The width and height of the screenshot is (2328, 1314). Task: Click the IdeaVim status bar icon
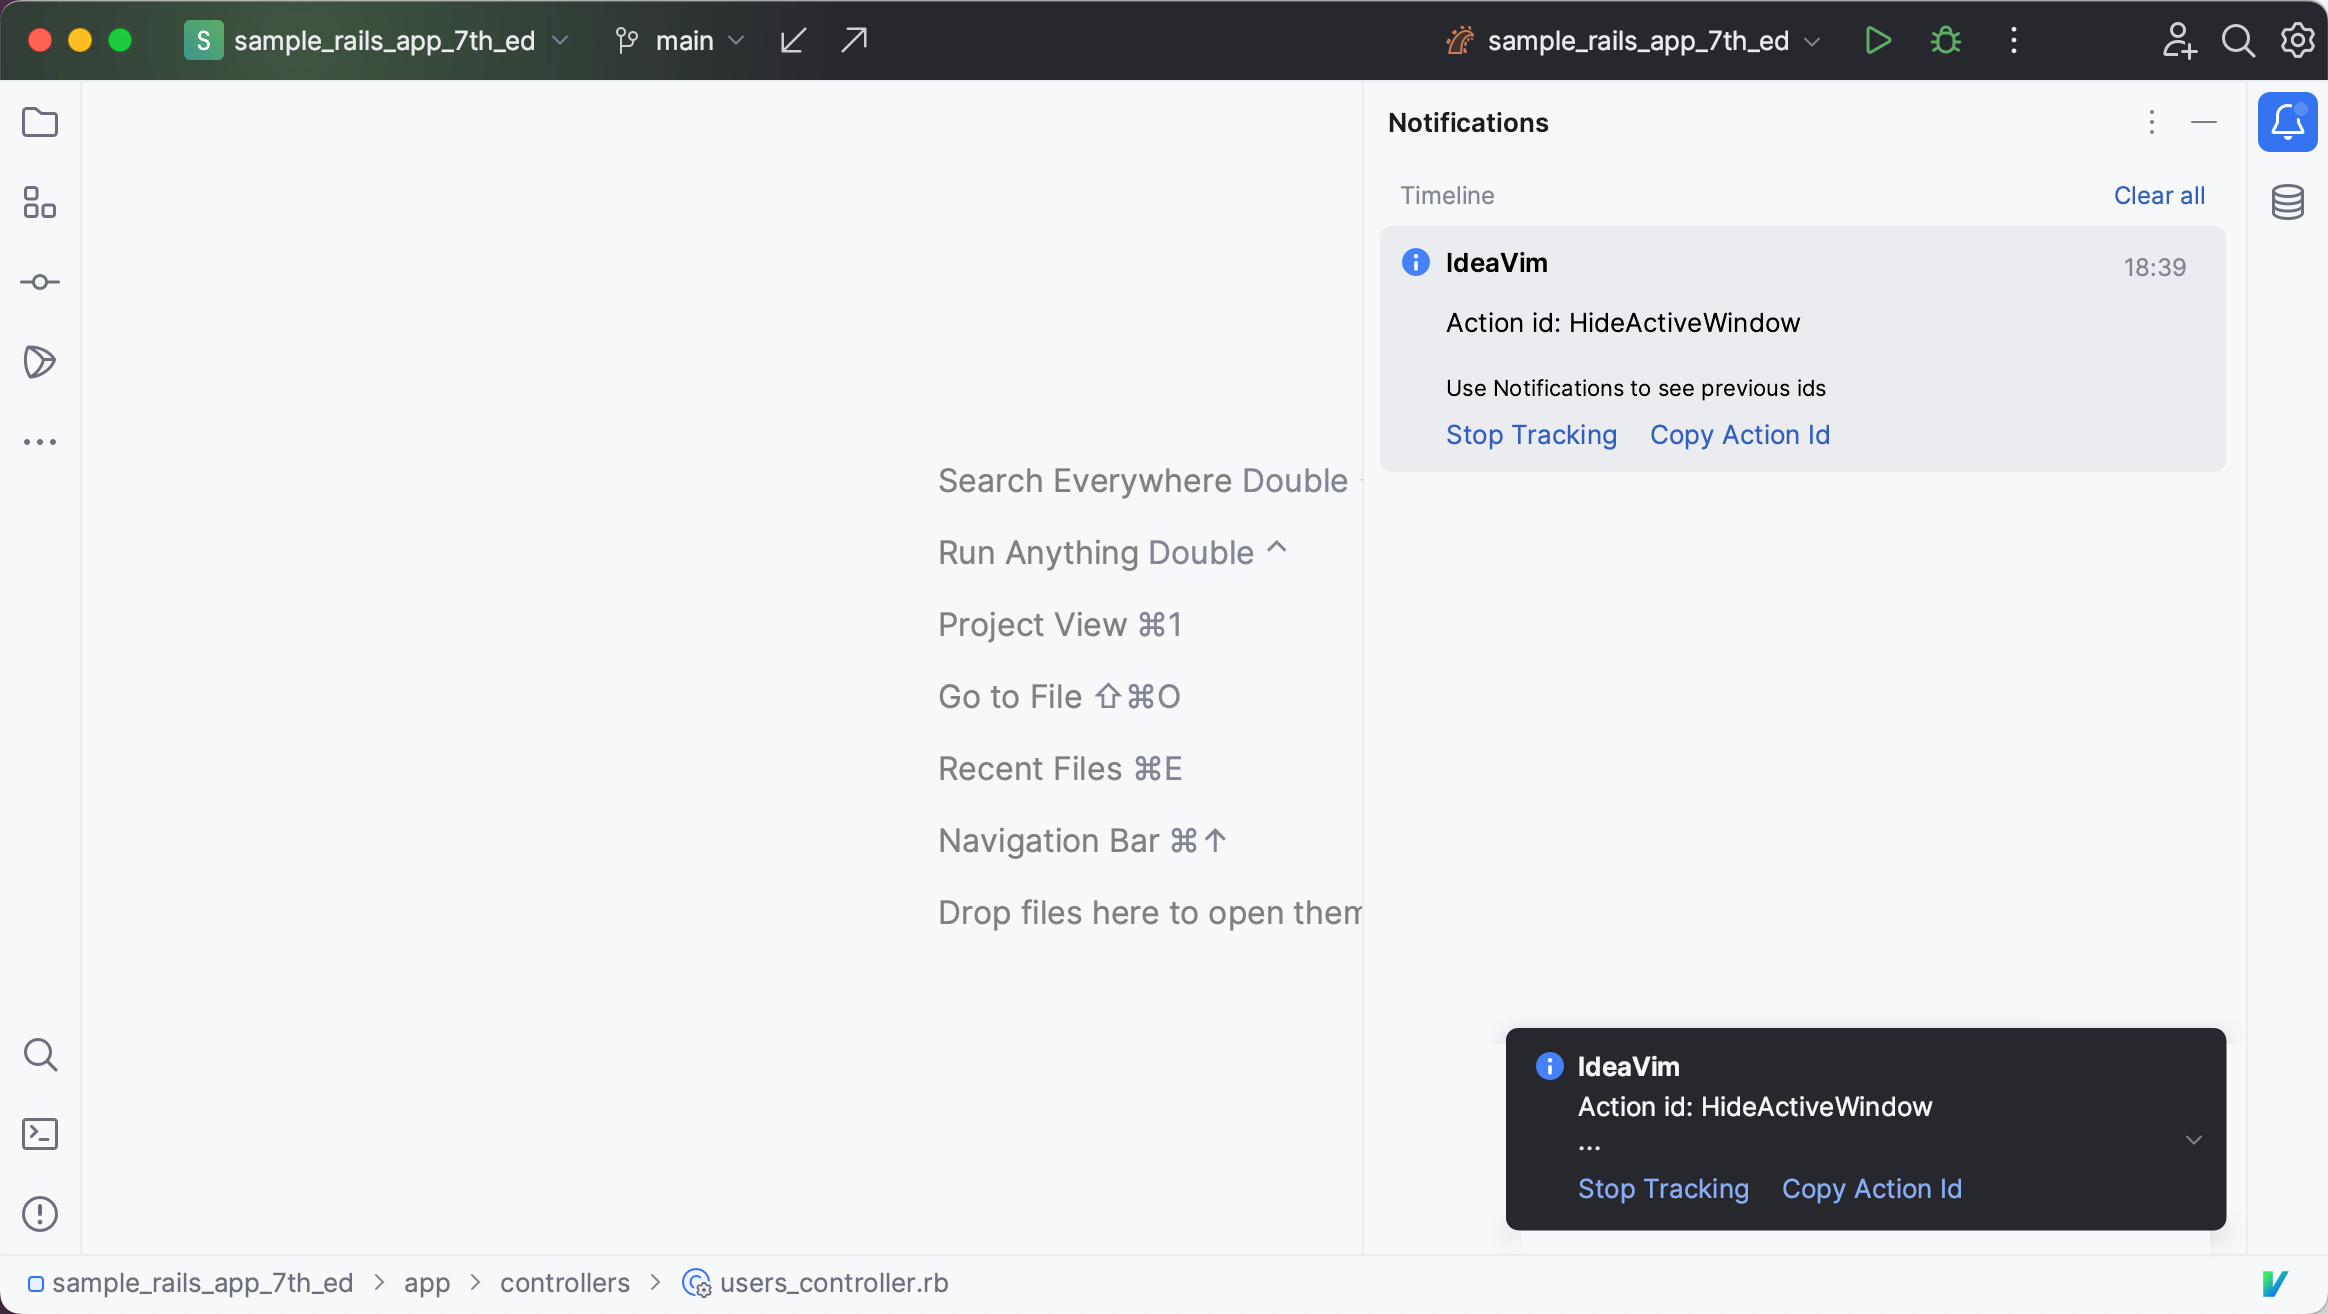tap(2275, 1283)
